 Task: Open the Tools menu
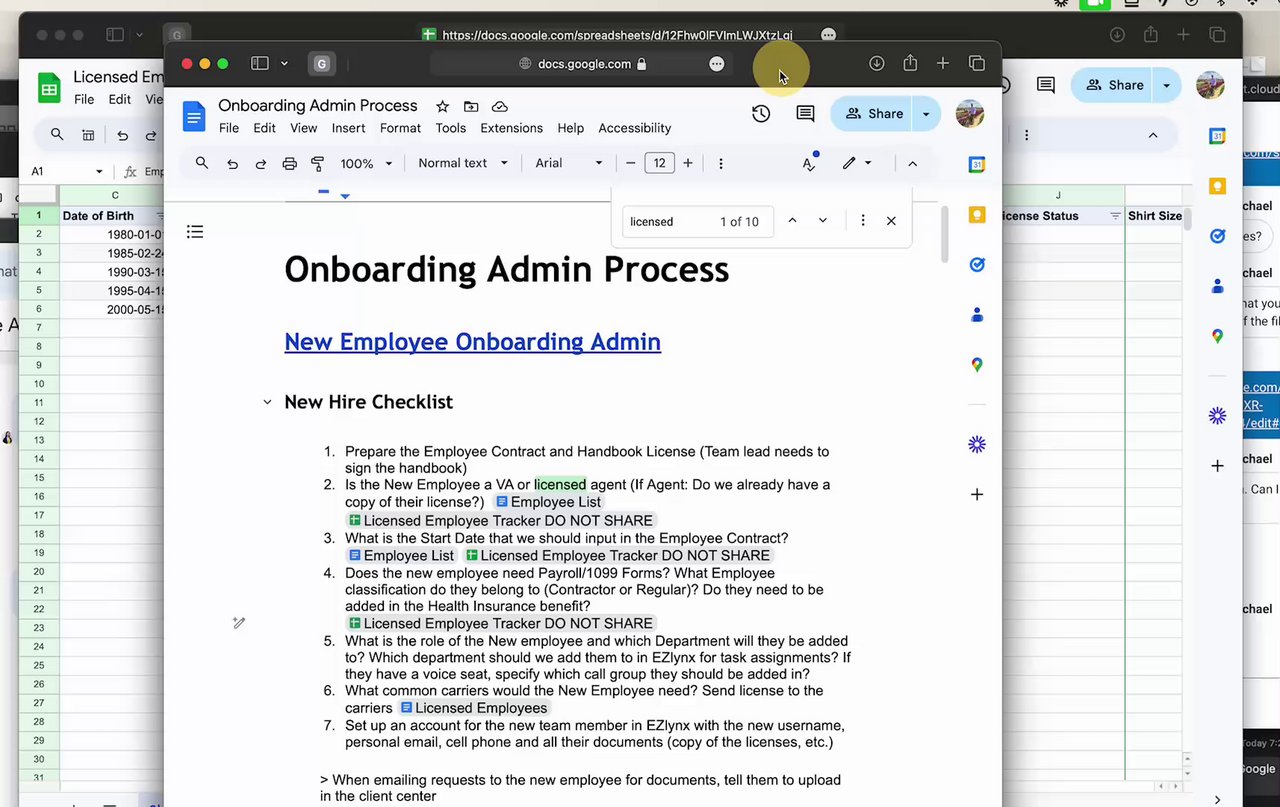pyautogui.click(x=451, y=128)
